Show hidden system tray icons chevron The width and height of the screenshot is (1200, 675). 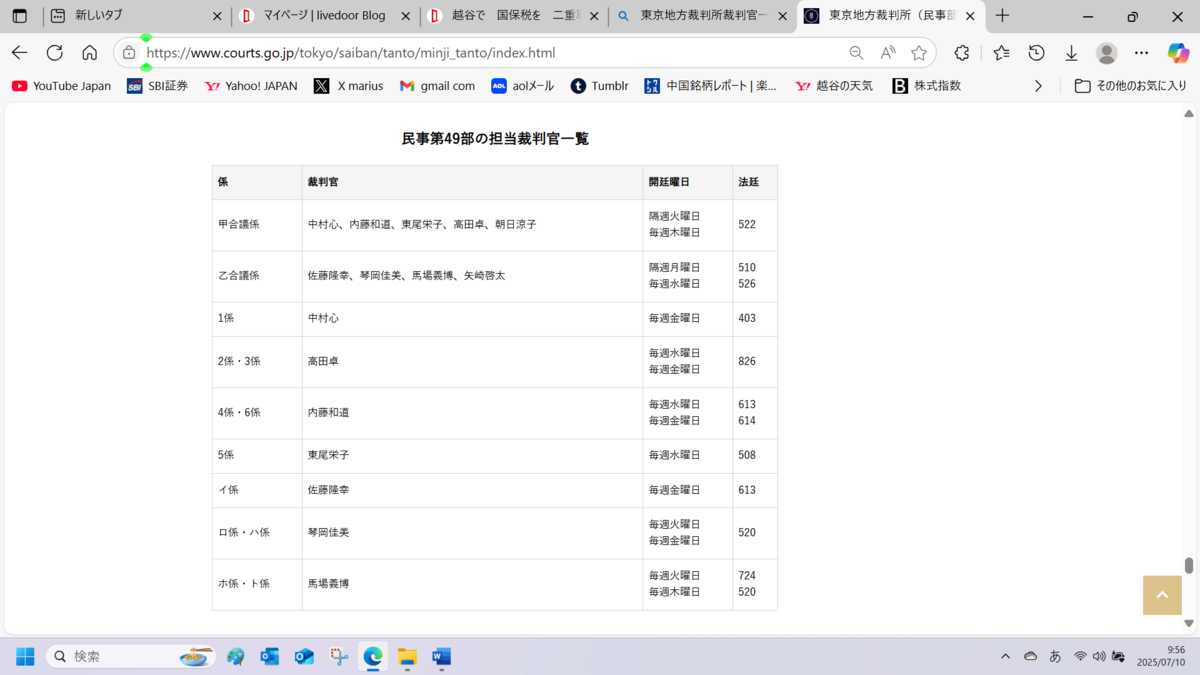pos(1005,657)
